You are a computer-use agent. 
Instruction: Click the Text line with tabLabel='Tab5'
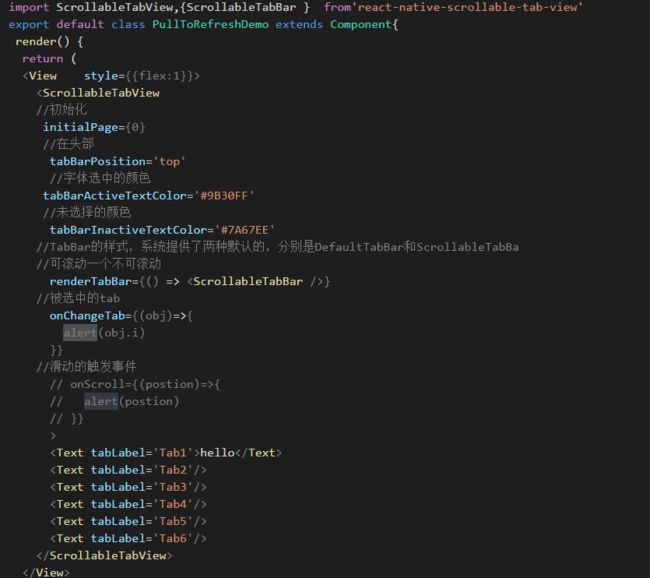[129, 521]
